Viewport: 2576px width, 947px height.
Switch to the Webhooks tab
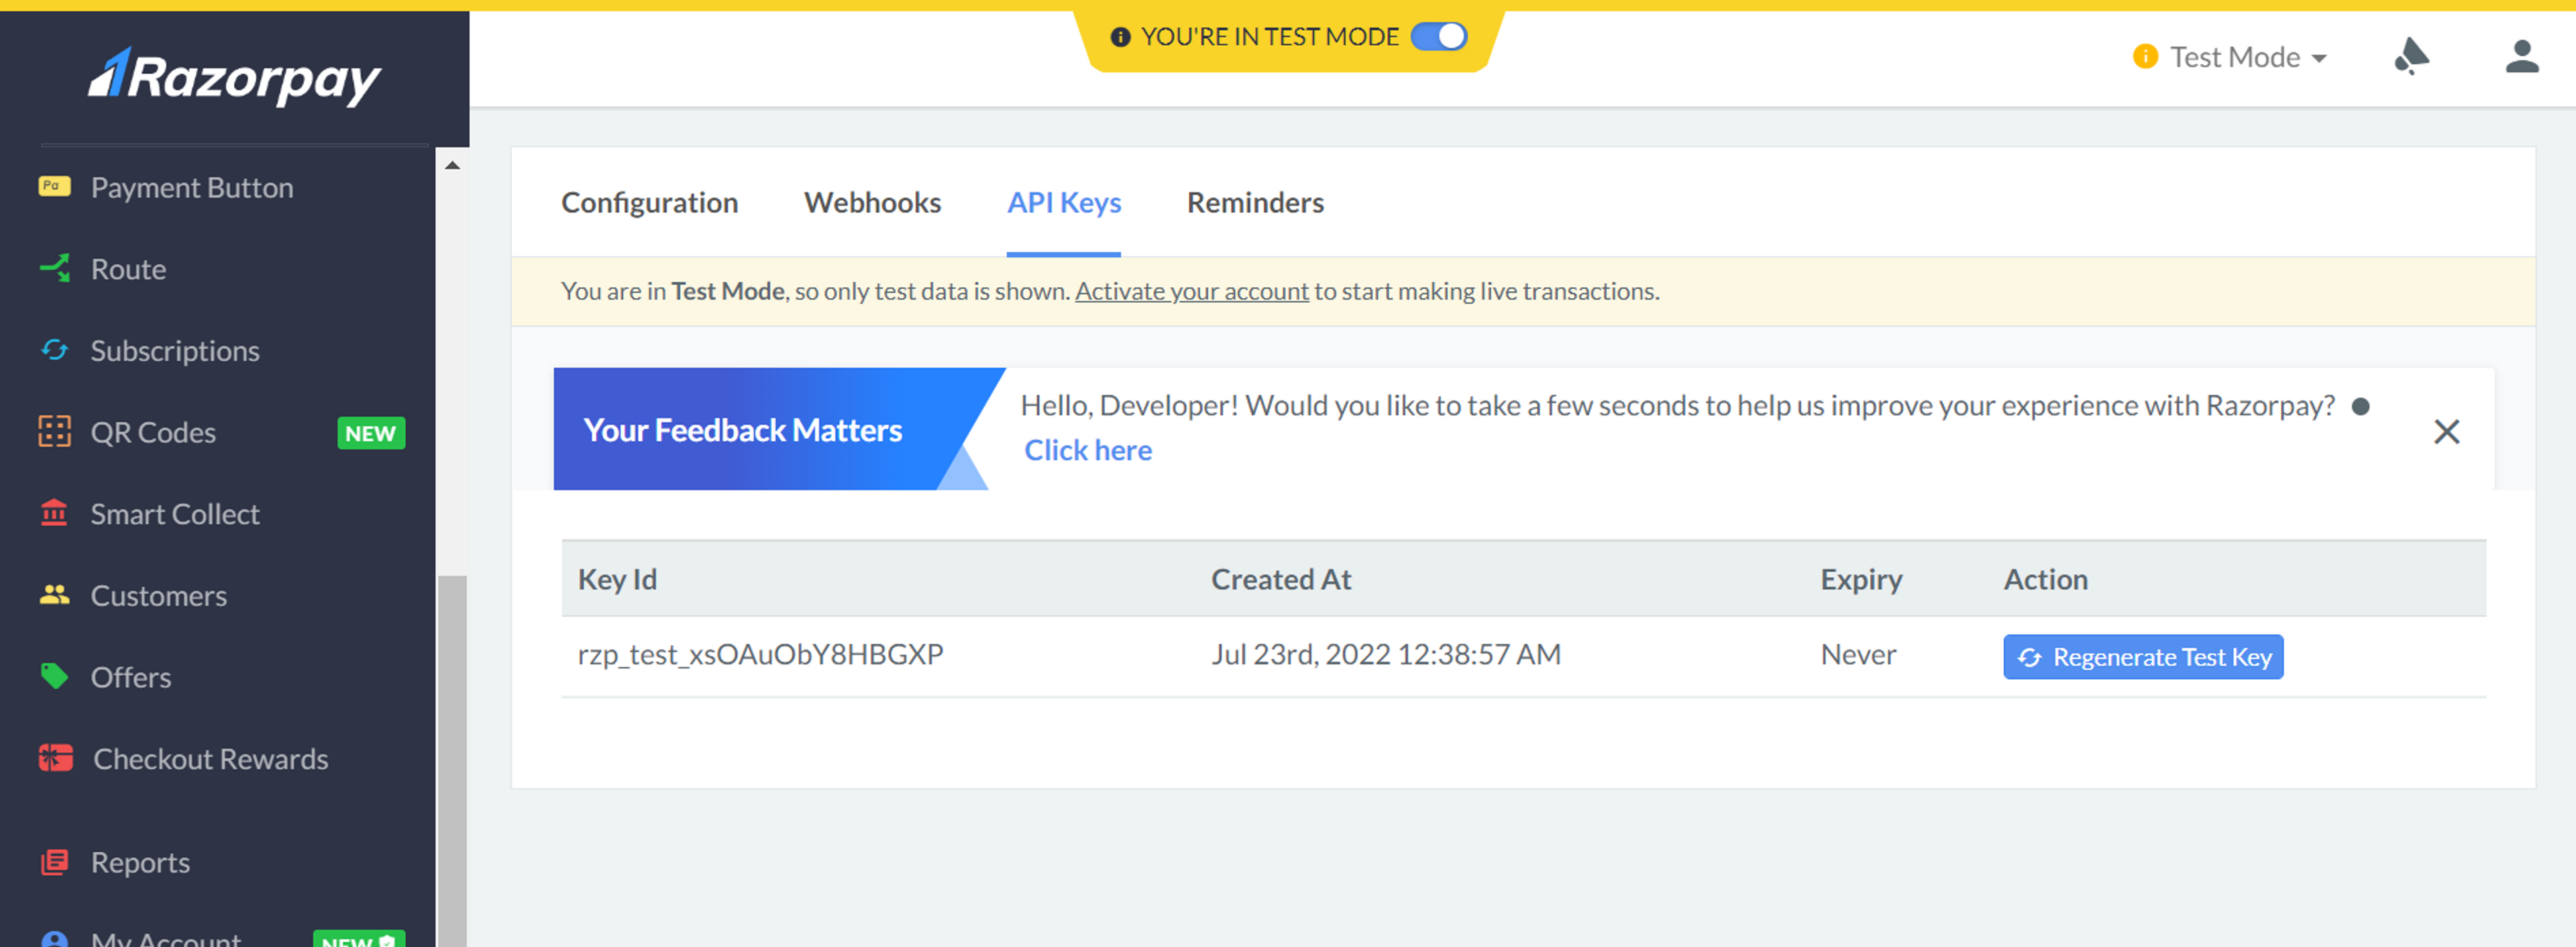(x=872, y=202)
